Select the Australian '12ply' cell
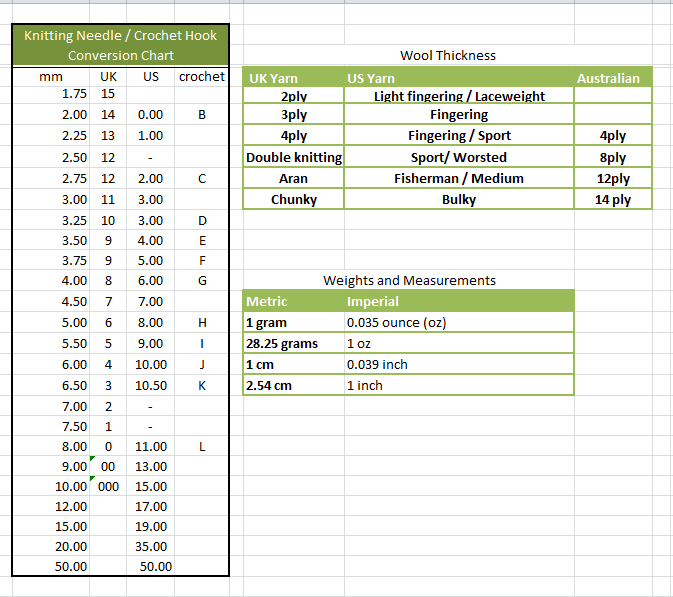This screenshot has width=673, height=597. click(x=613, y=179)
